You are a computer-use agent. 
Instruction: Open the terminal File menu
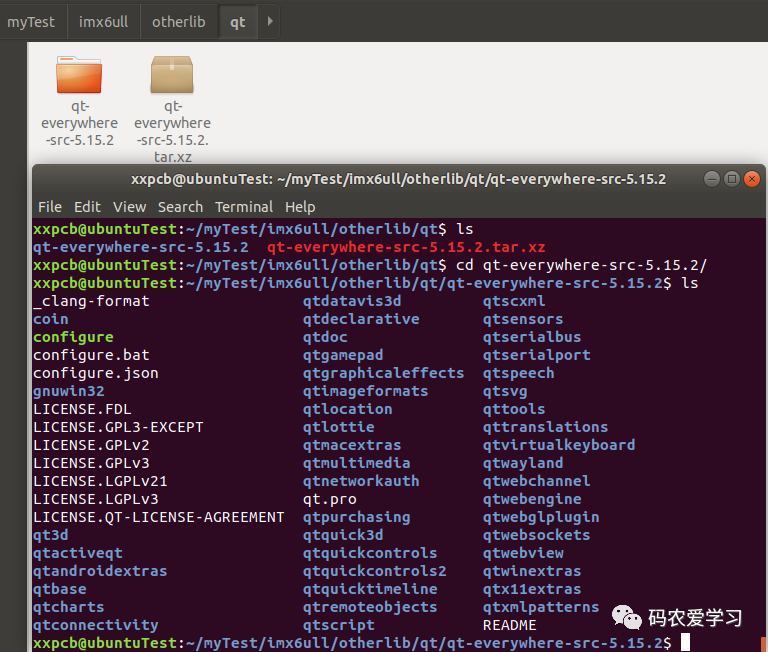50,207
